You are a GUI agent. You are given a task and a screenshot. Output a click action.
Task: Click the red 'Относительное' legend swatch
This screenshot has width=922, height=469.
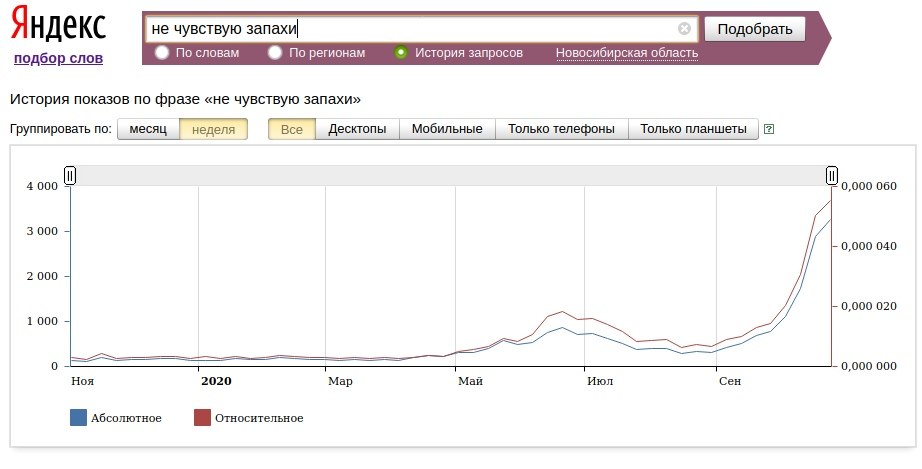pyautogui.click(x=202, y=418)
